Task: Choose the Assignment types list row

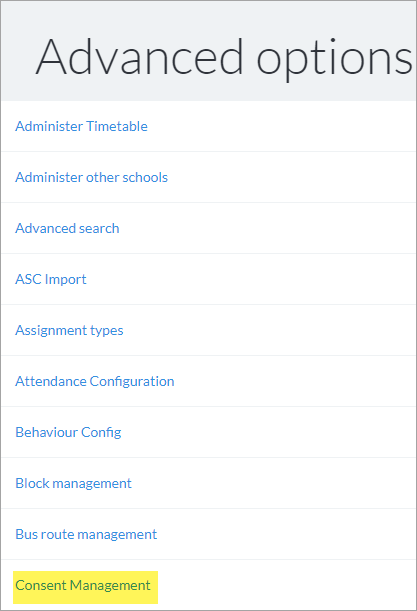Action: pyautogui.click(x=208, y=330)
